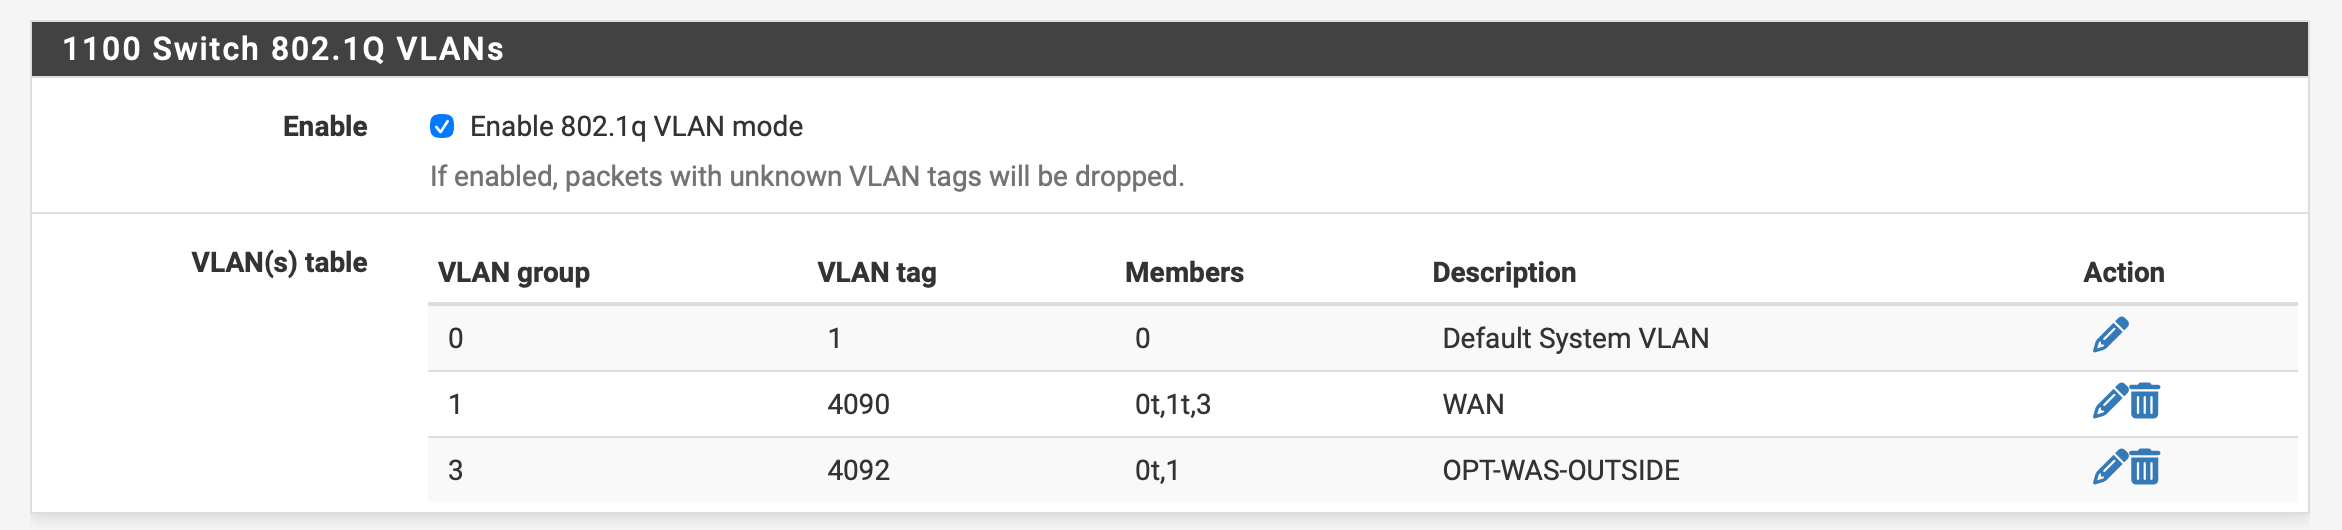Viewport: 2342px width, 530px height.
Task: Select the VLAN tag 4092 cell
Action: coord(858,470)
